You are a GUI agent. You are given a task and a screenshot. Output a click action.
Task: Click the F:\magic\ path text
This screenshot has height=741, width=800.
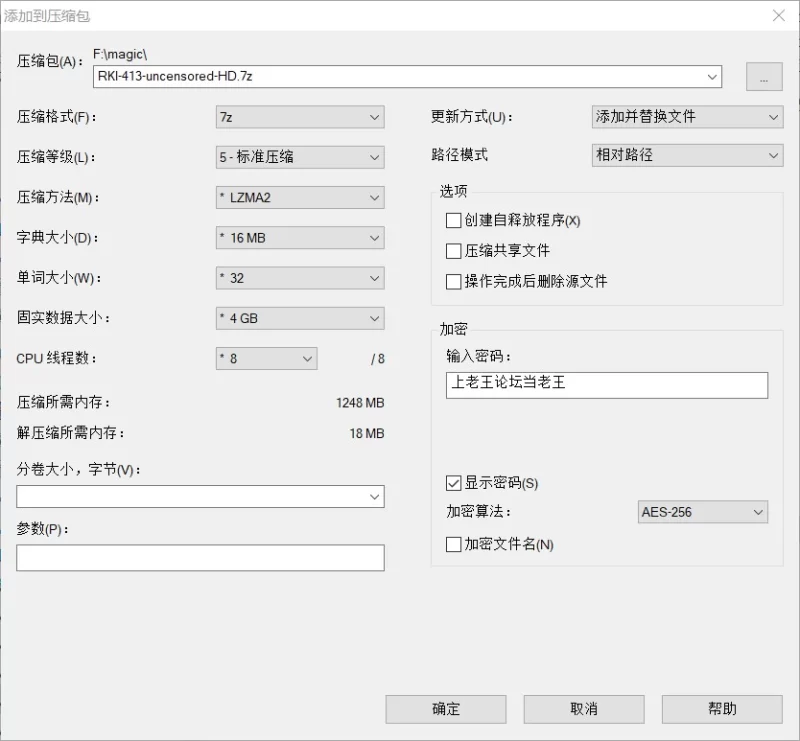[120, 54]
